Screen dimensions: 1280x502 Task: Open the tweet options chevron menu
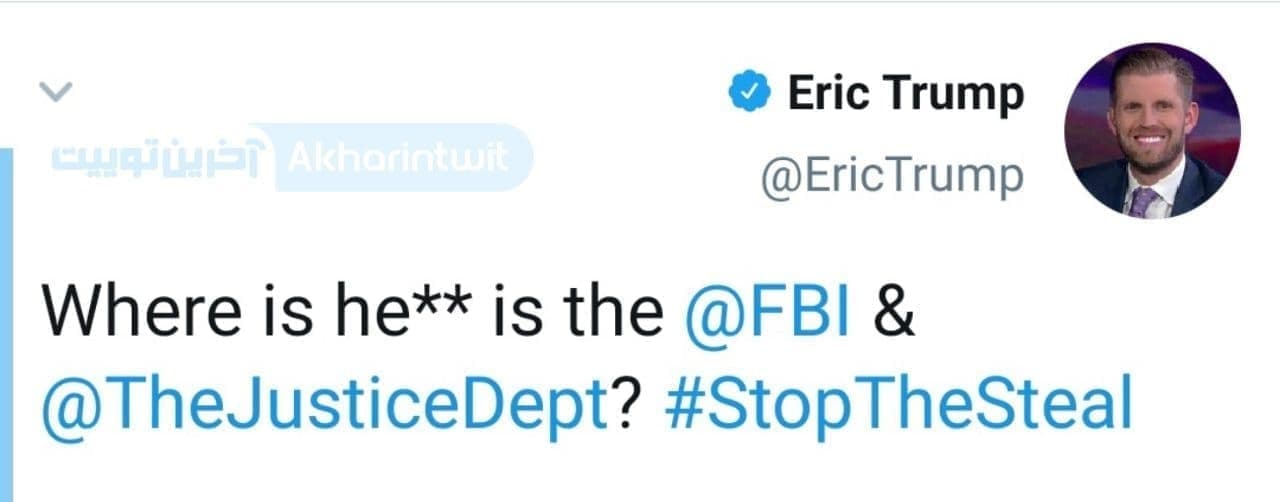55,93
